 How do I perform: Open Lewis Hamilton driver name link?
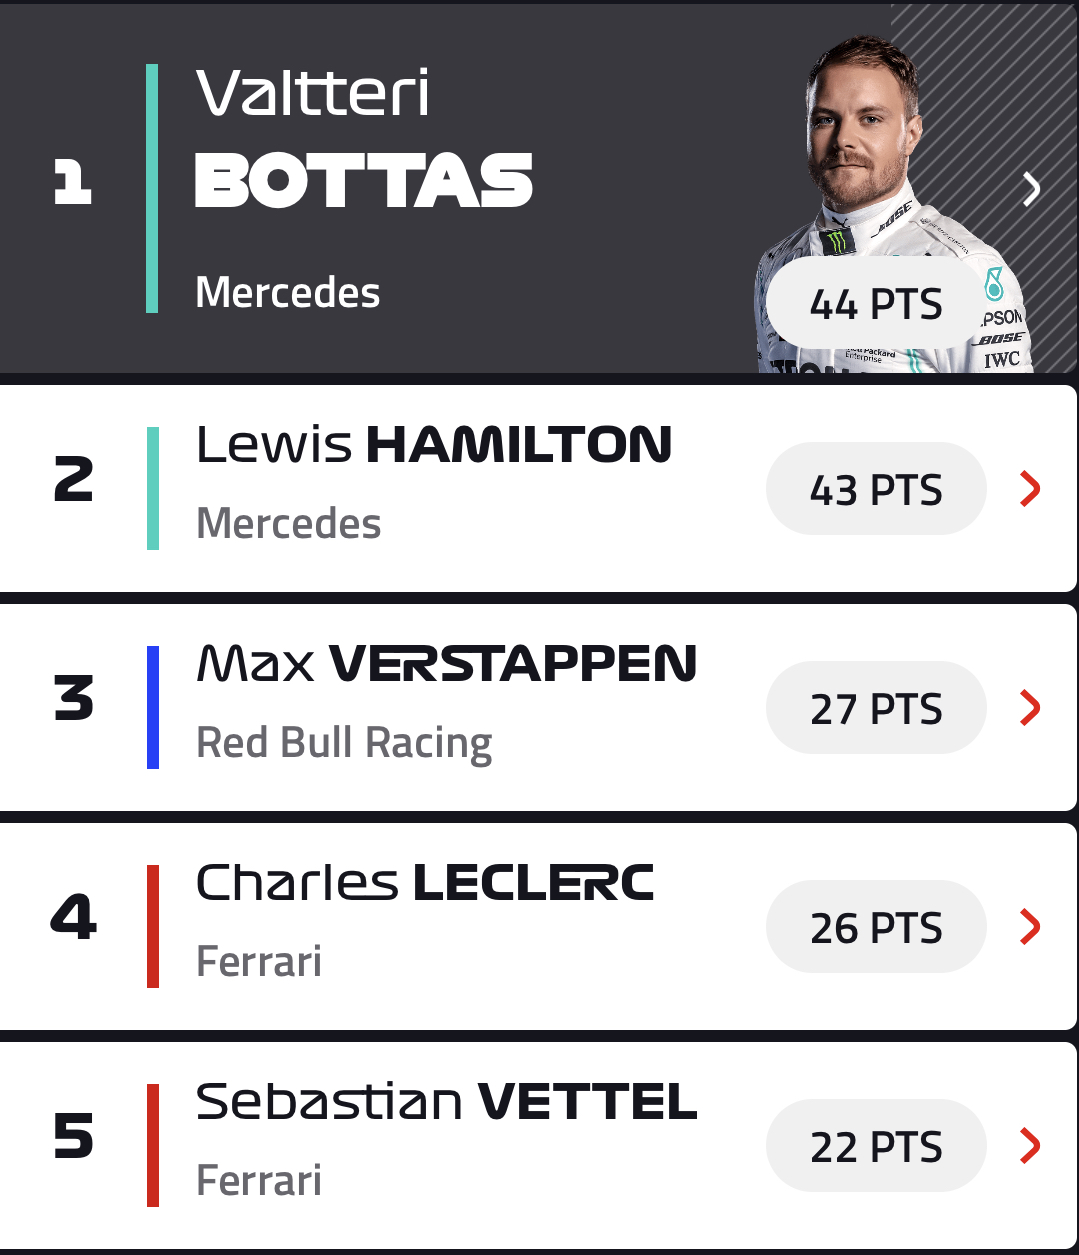(434, 445)
